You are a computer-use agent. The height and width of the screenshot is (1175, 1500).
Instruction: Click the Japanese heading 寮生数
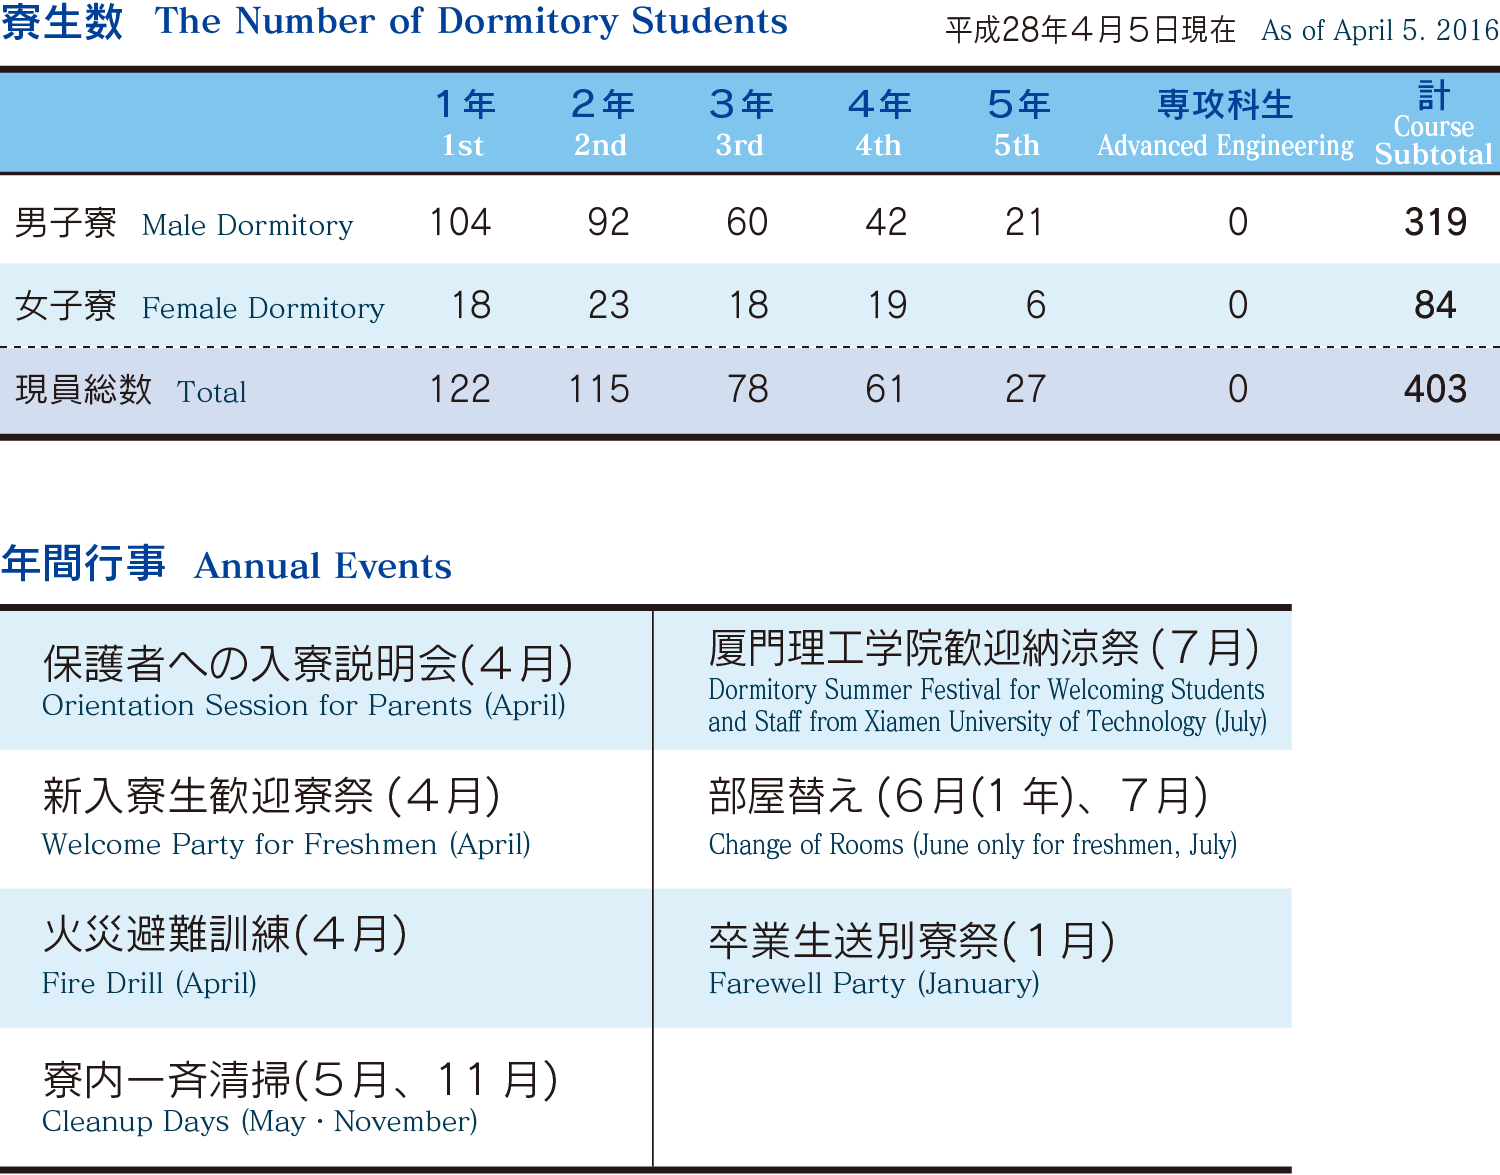pyautogui.click(x=62, y=21)
